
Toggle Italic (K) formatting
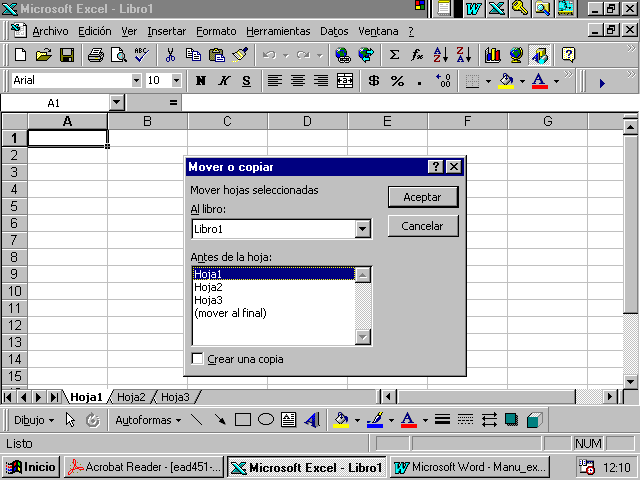[x=223, y=81]
